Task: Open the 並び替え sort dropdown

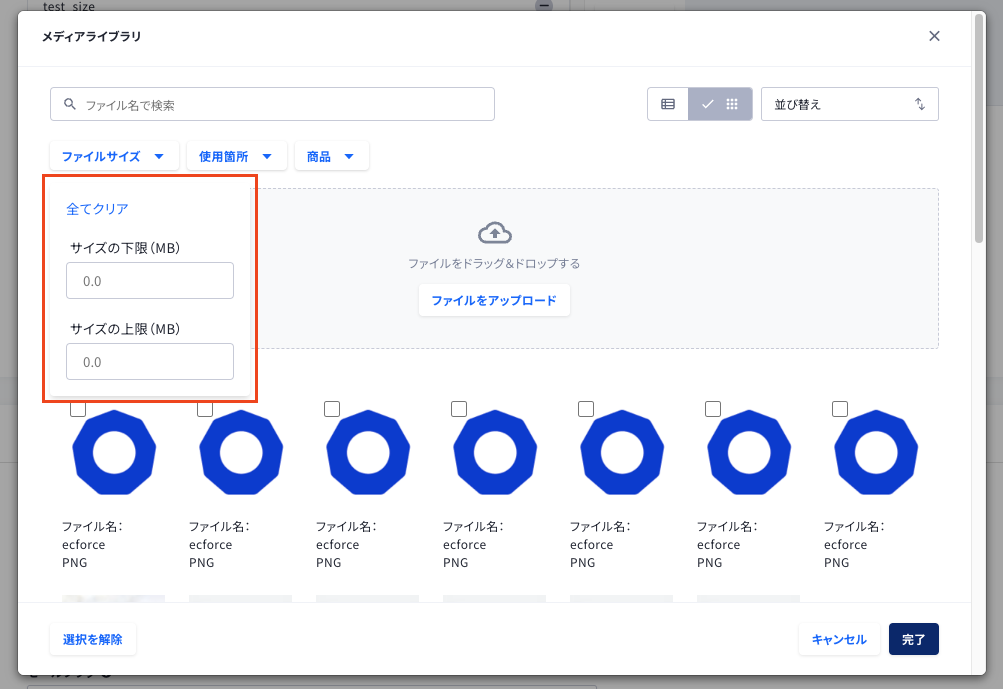Action: point(849,104)
